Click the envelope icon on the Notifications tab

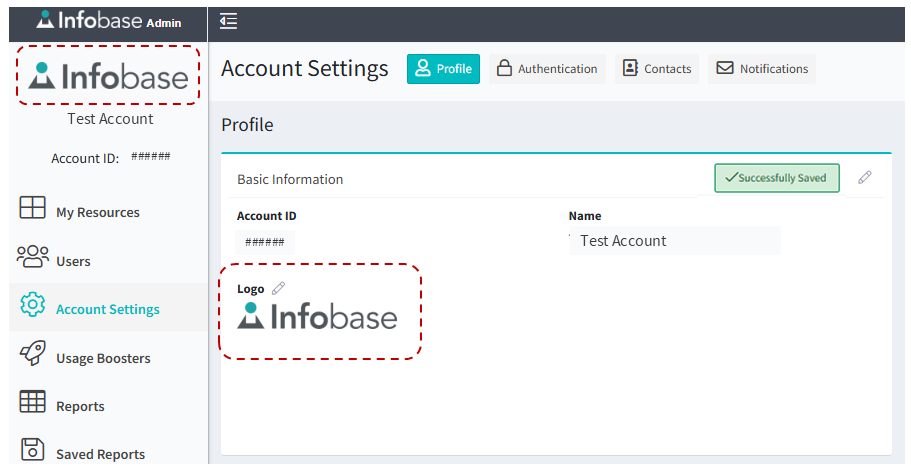click(725, 68)
